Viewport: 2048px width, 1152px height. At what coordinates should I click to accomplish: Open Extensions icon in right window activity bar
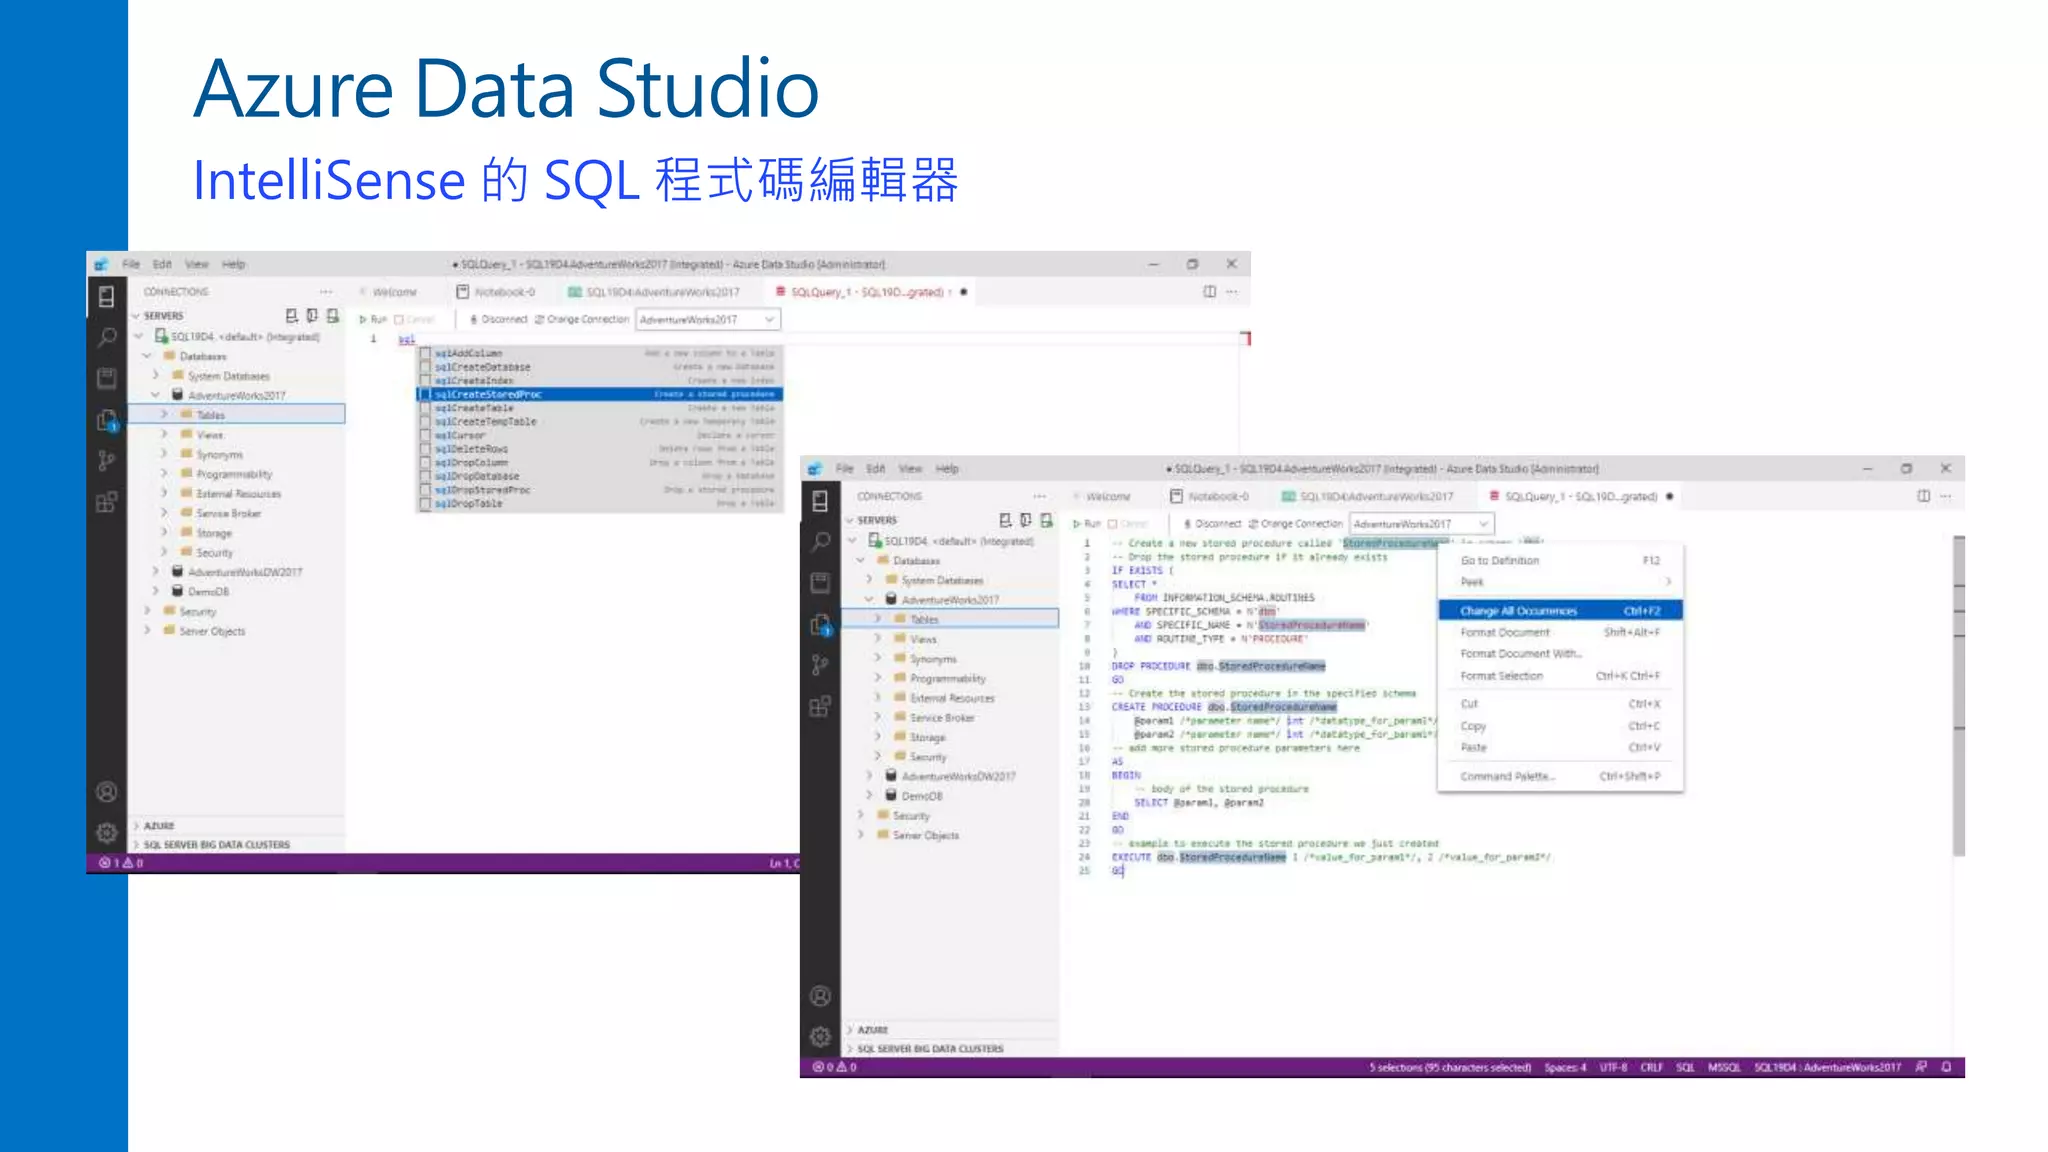tap(820, 706)
